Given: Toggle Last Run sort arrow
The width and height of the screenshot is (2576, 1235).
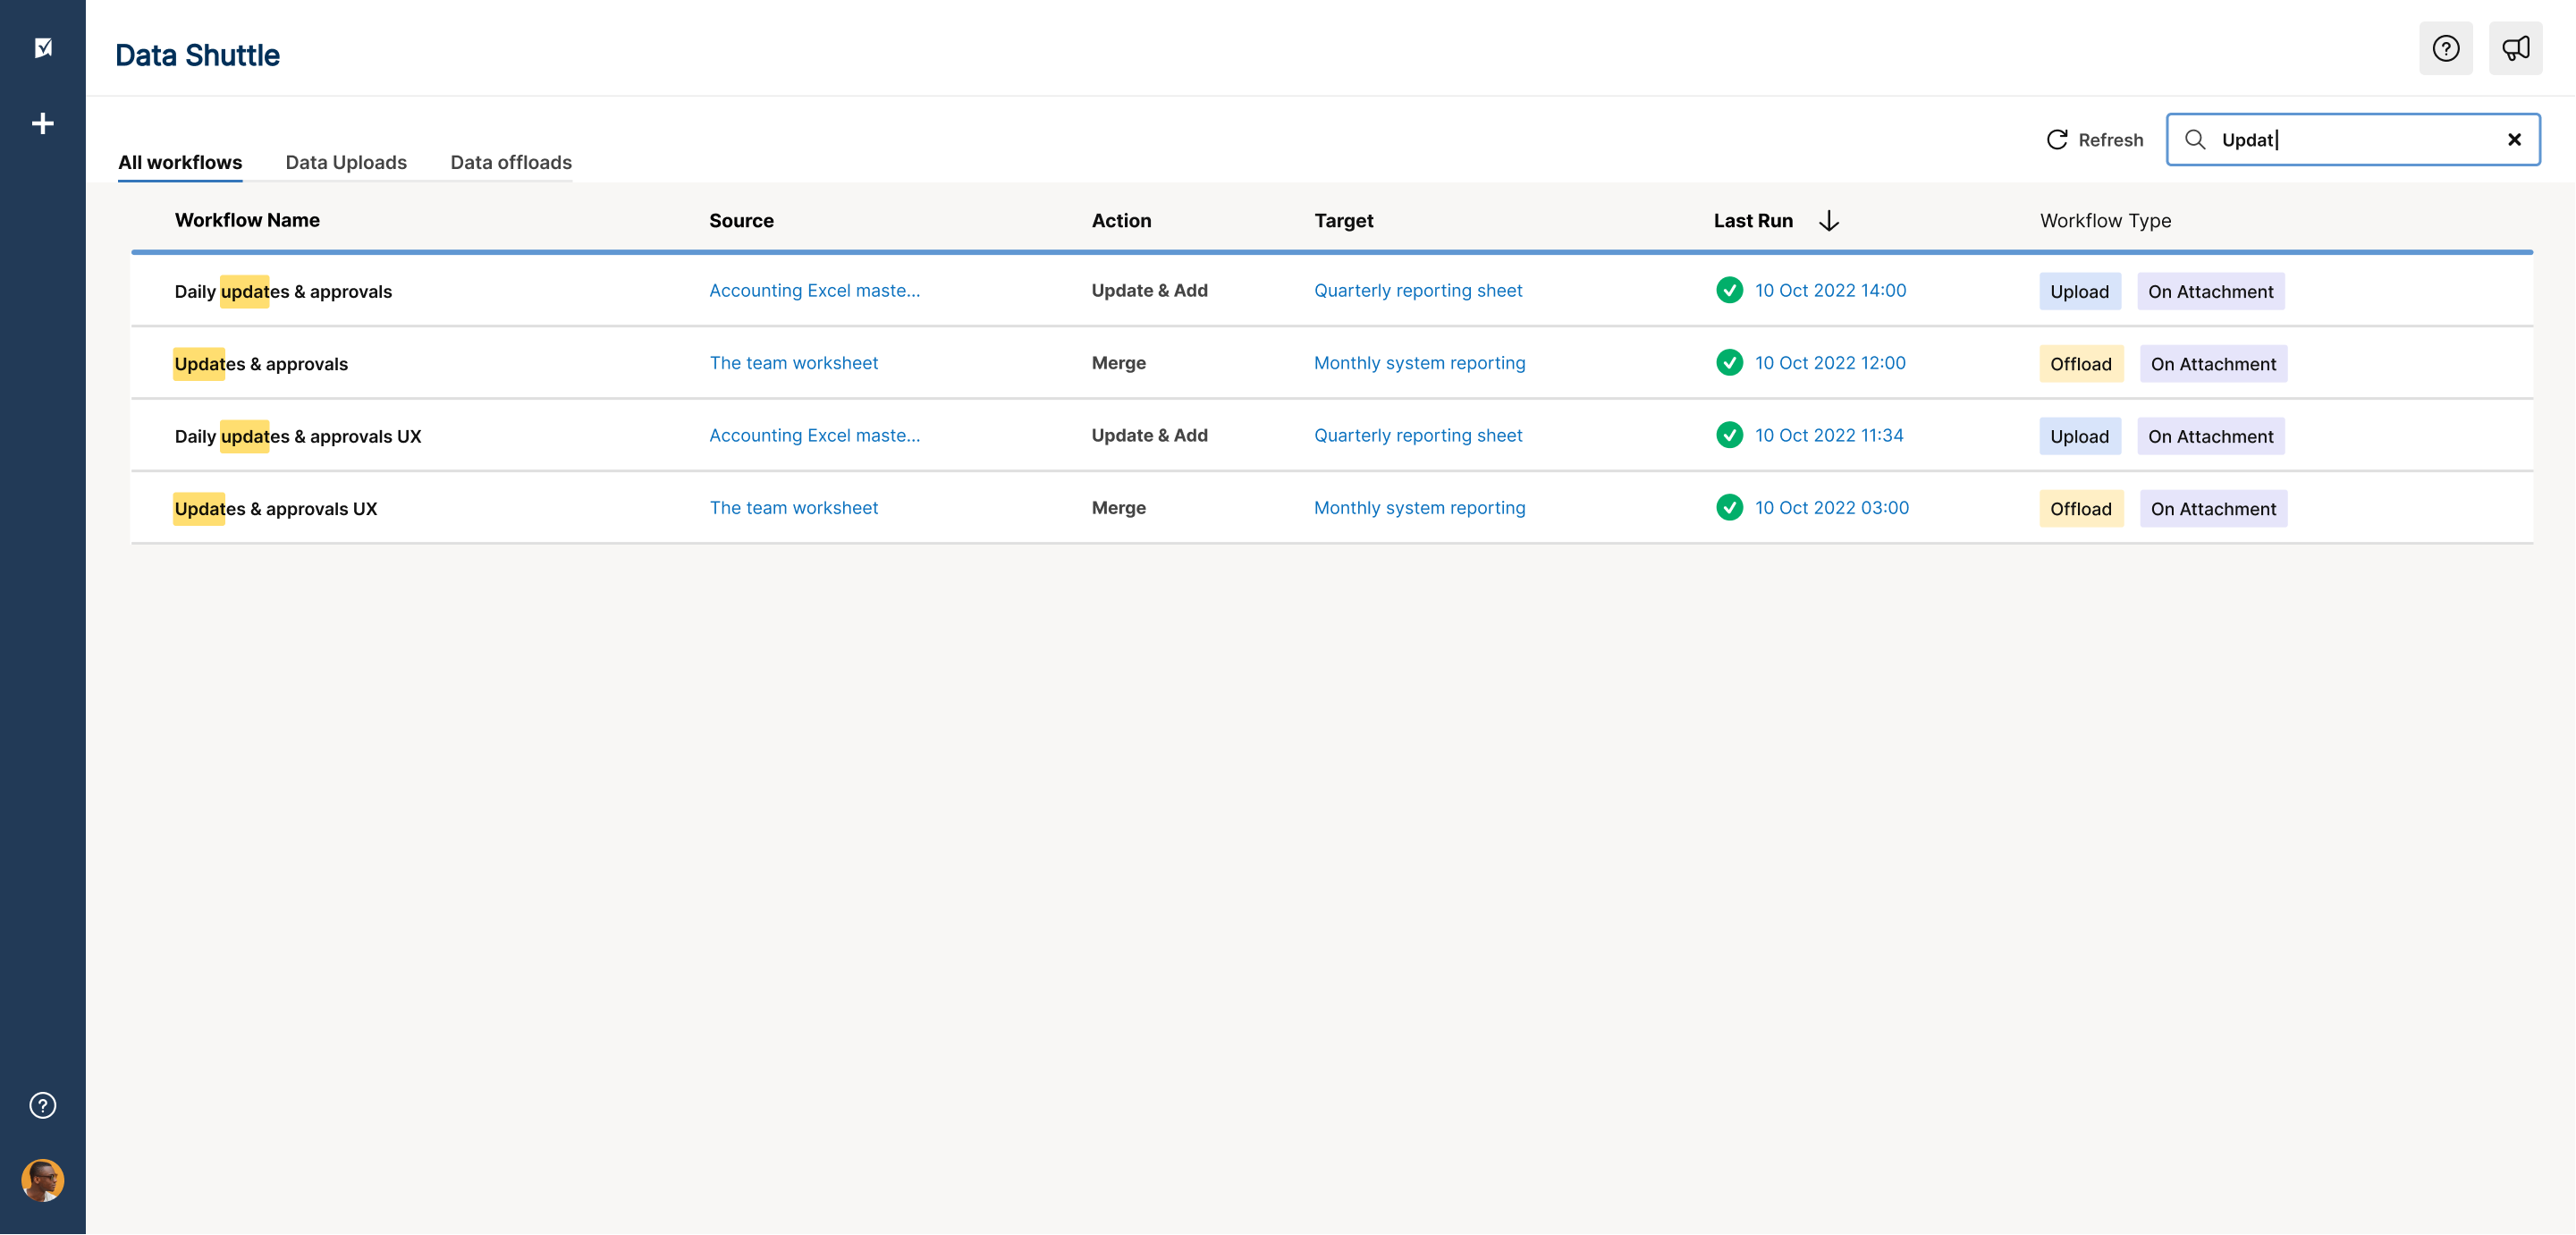Looking at the screenshot, I should point(1828,221).
